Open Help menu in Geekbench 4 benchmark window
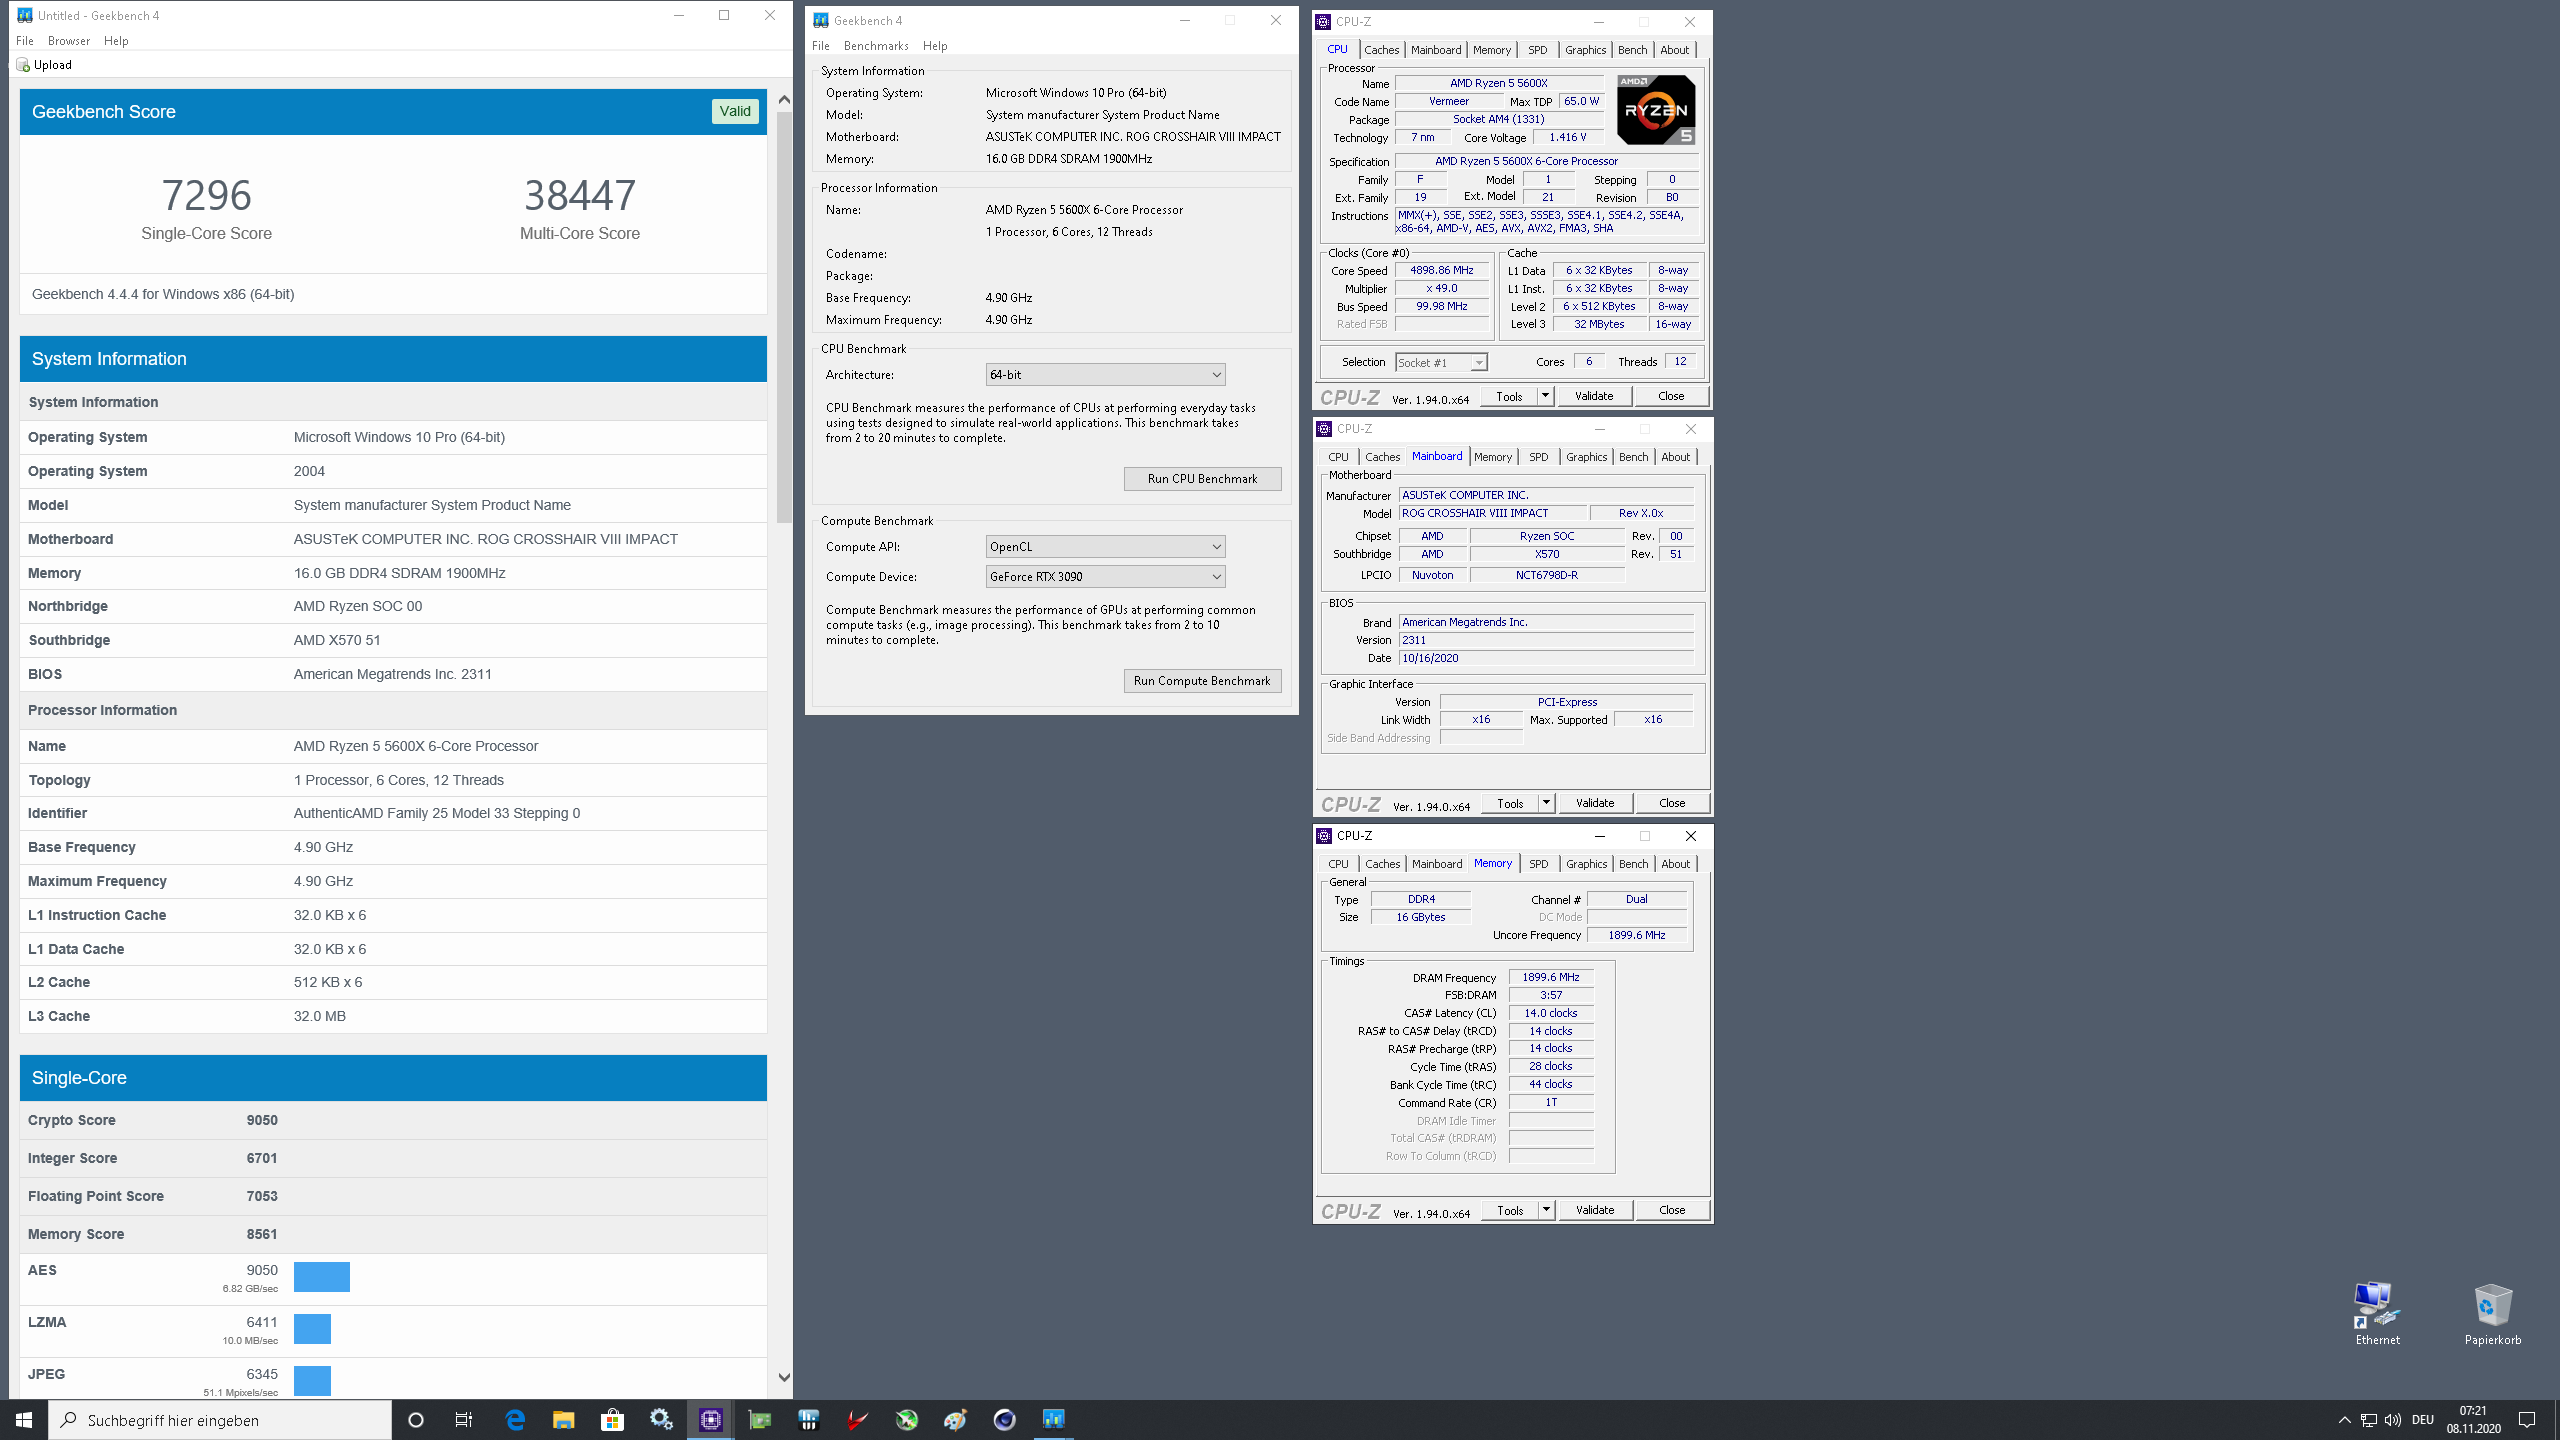The width and height of the screenshot is (2560, 1440). tap(935, 46)
